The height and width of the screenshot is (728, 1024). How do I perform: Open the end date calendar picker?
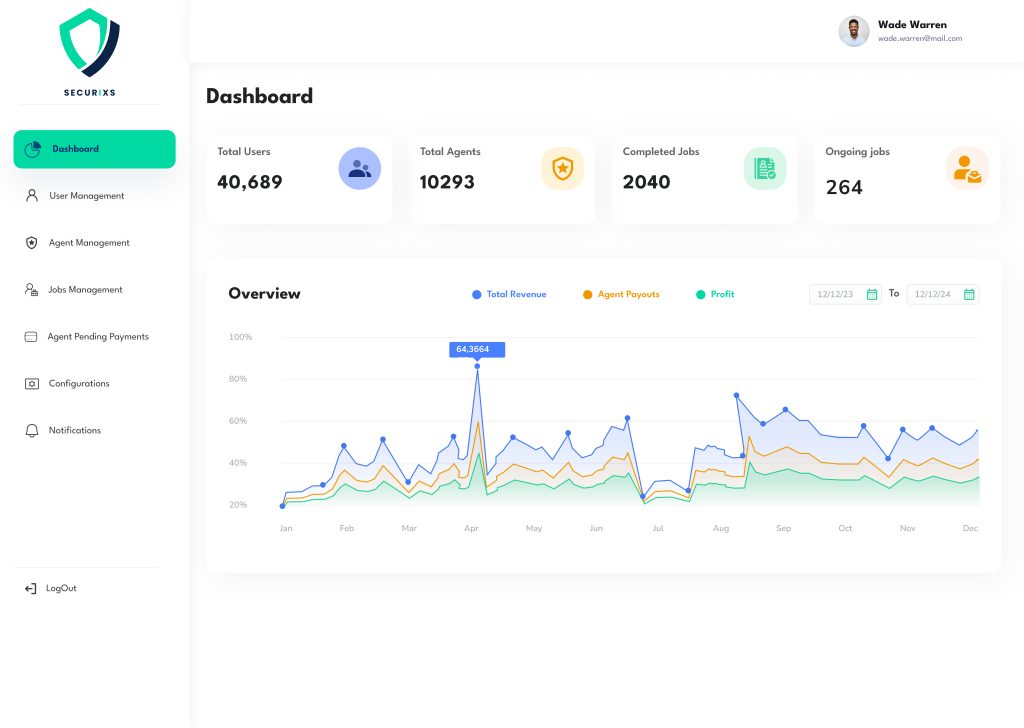[969, 295]
